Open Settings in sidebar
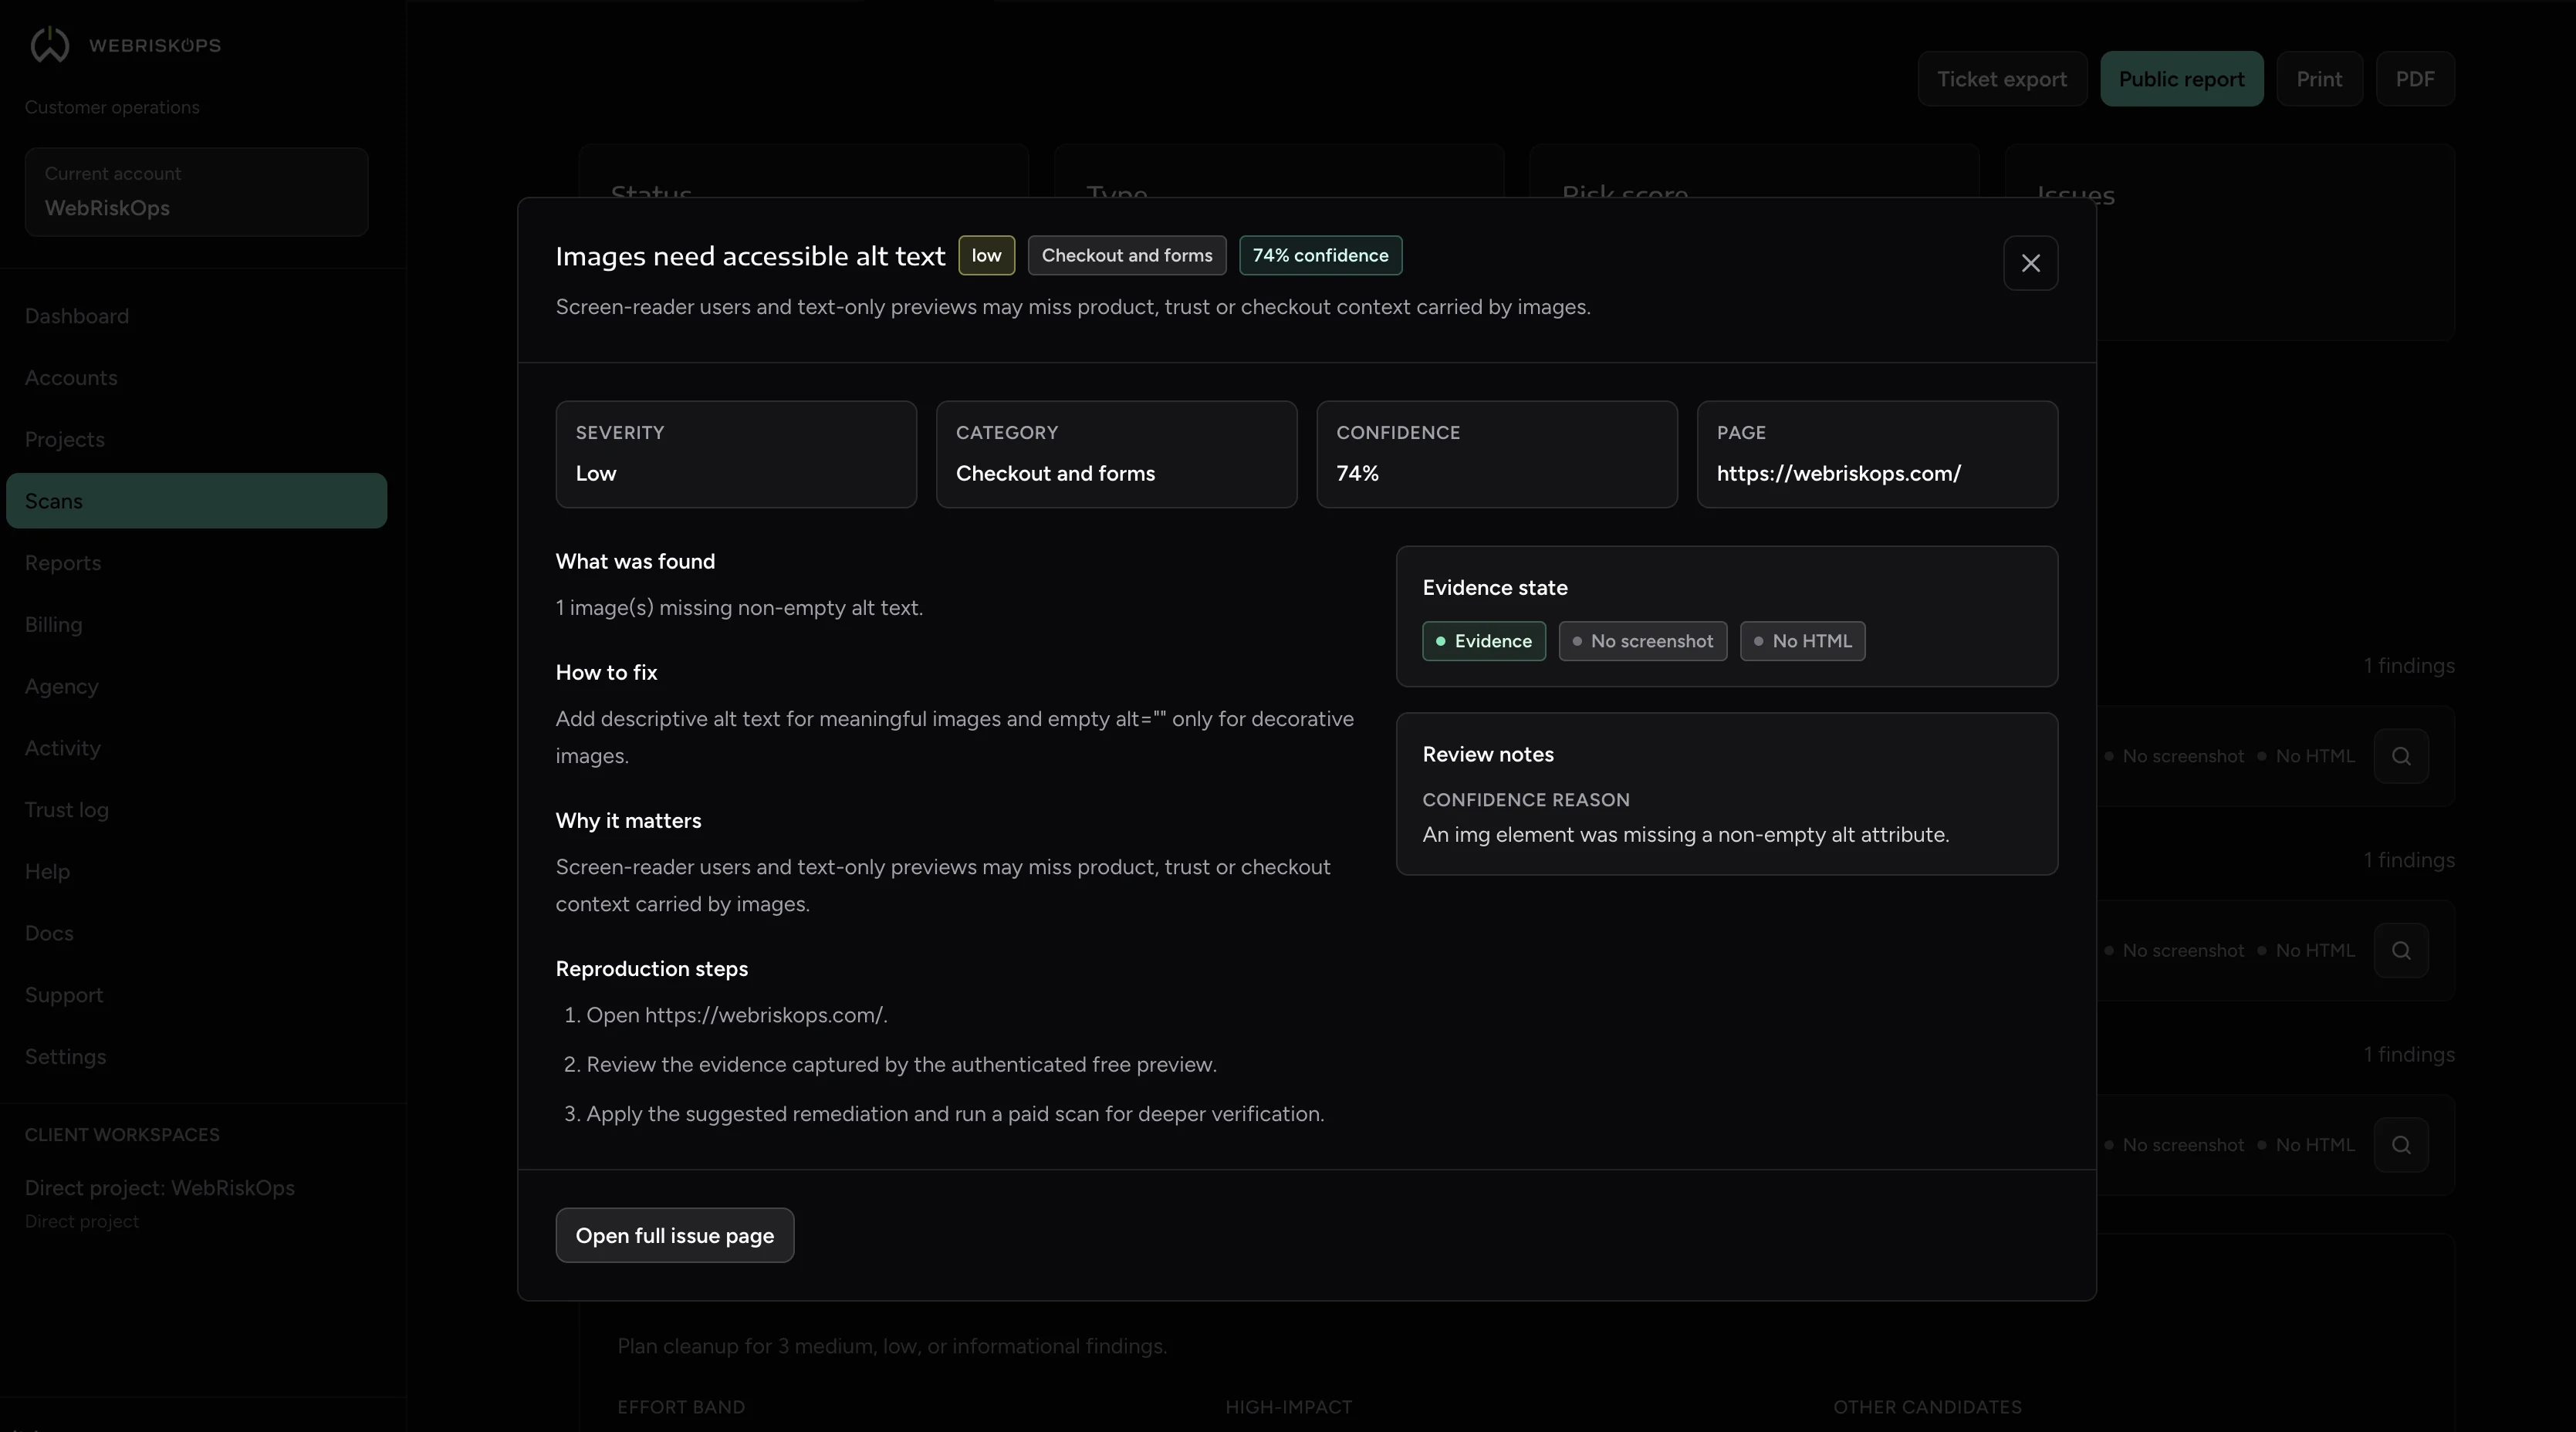This screenshot has width=2576, height=1432. tap(196, 1057)
